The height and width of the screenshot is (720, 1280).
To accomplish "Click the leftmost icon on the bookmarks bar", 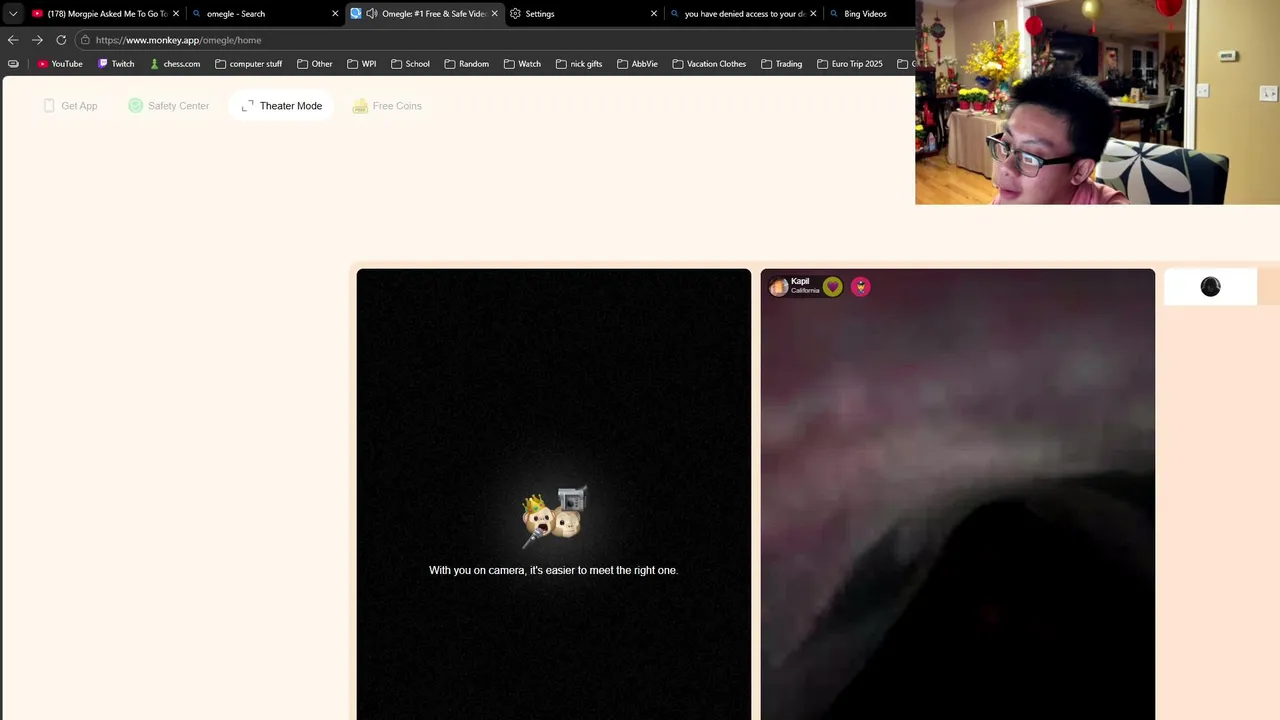I will click(13, 64).
